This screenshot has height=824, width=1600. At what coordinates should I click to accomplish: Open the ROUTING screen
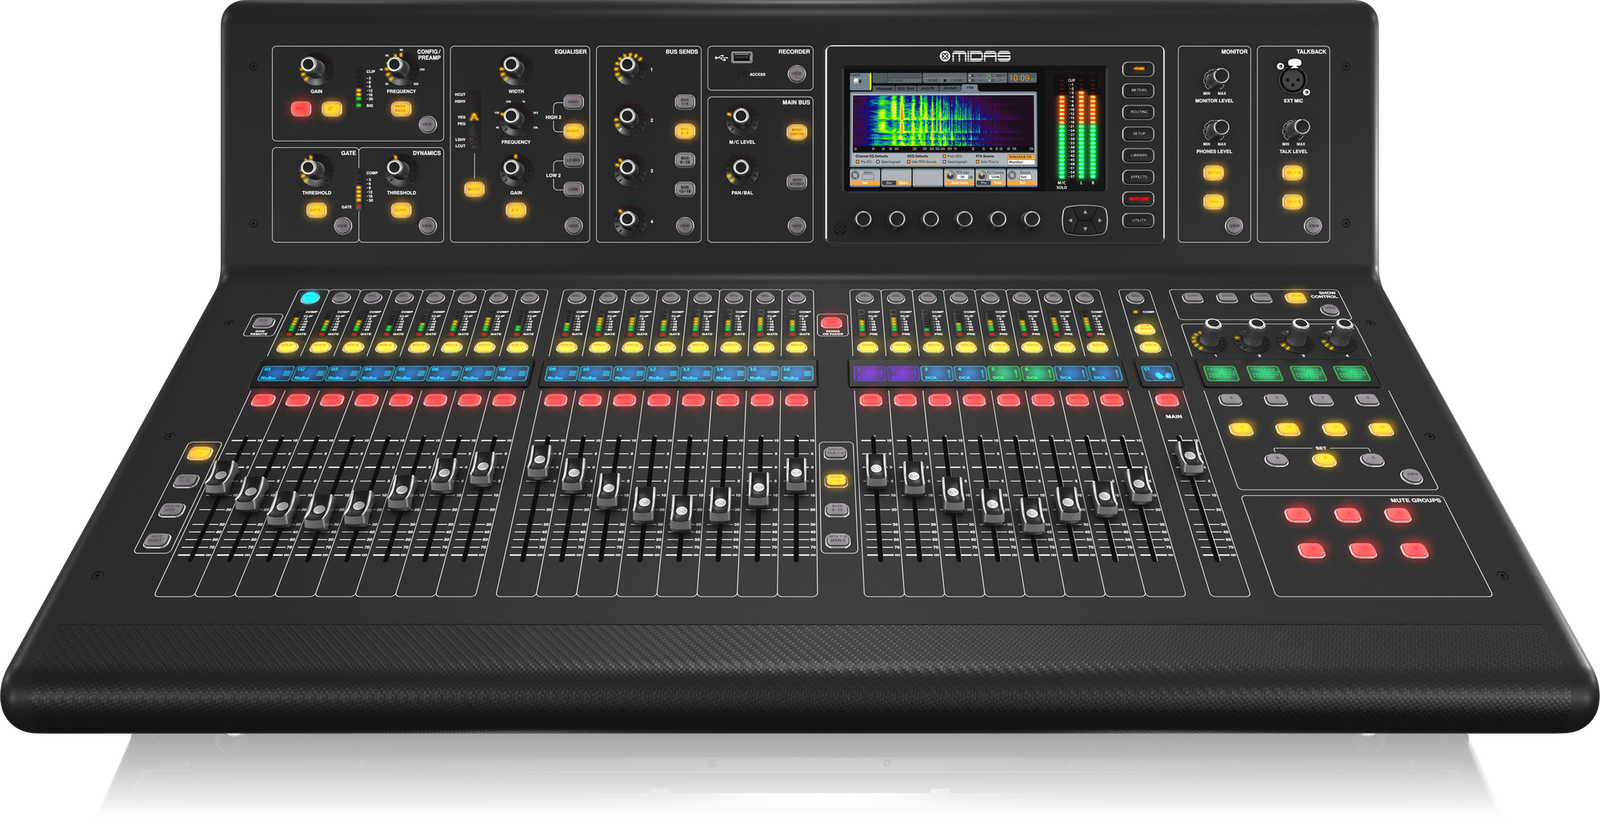[x=1138, y=112]
